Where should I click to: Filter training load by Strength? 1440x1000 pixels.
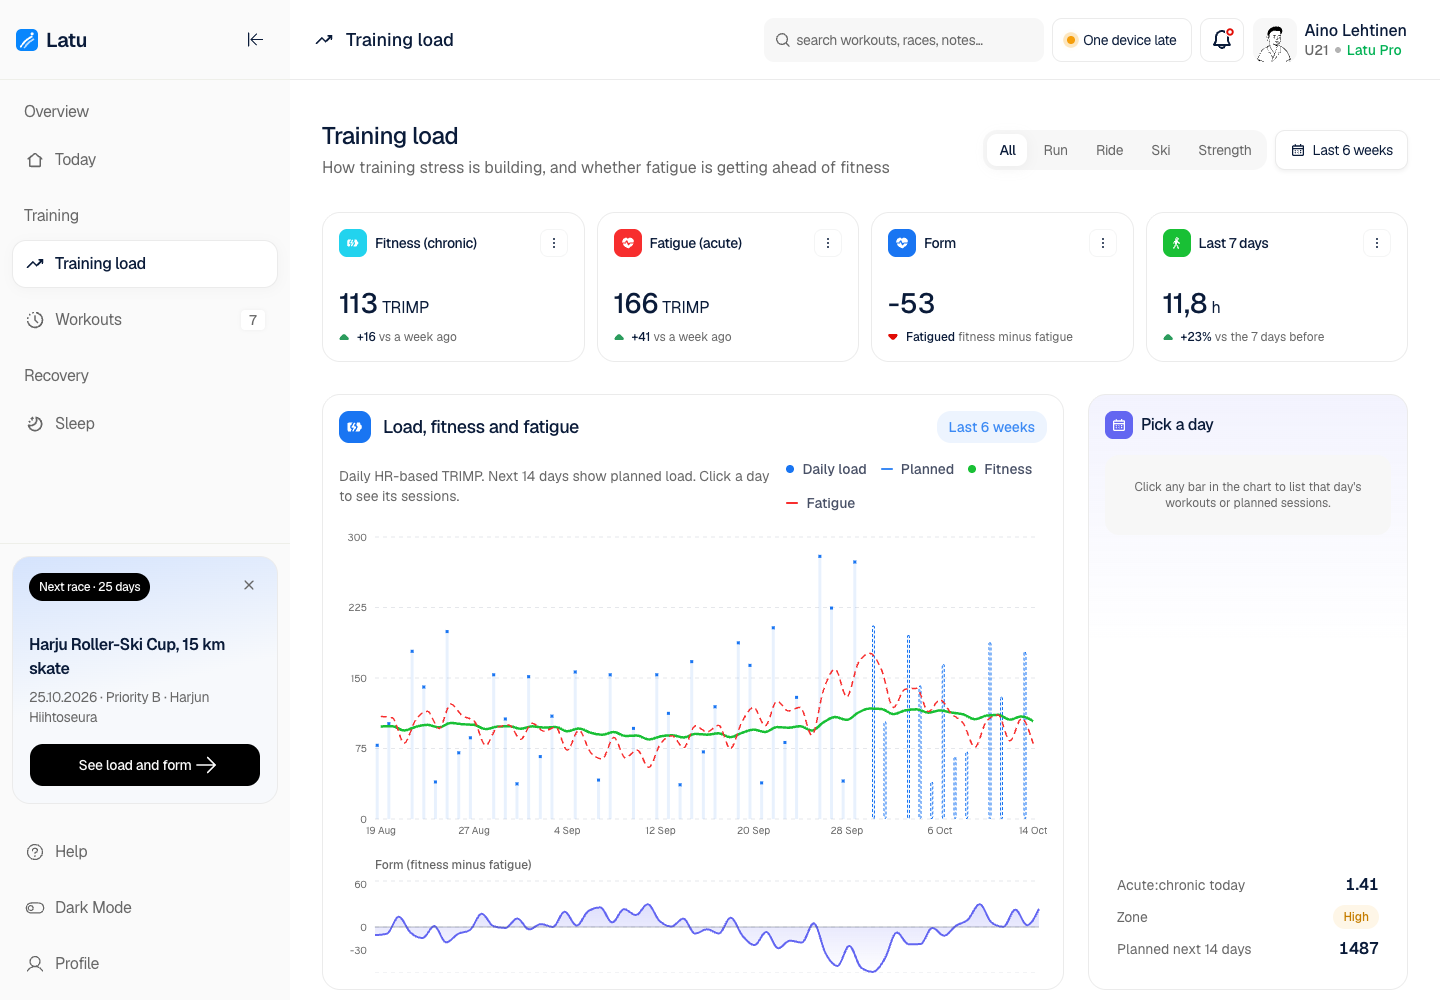click(1225, 150)
